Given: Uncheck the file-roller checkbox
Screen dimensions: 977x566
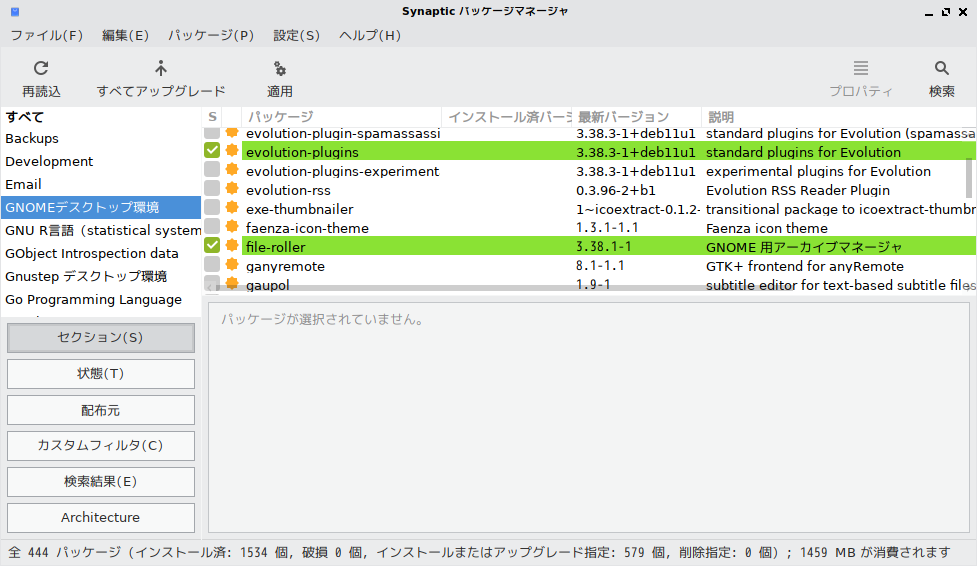Looking at the screenshot, I should click(x=212, y=246).
